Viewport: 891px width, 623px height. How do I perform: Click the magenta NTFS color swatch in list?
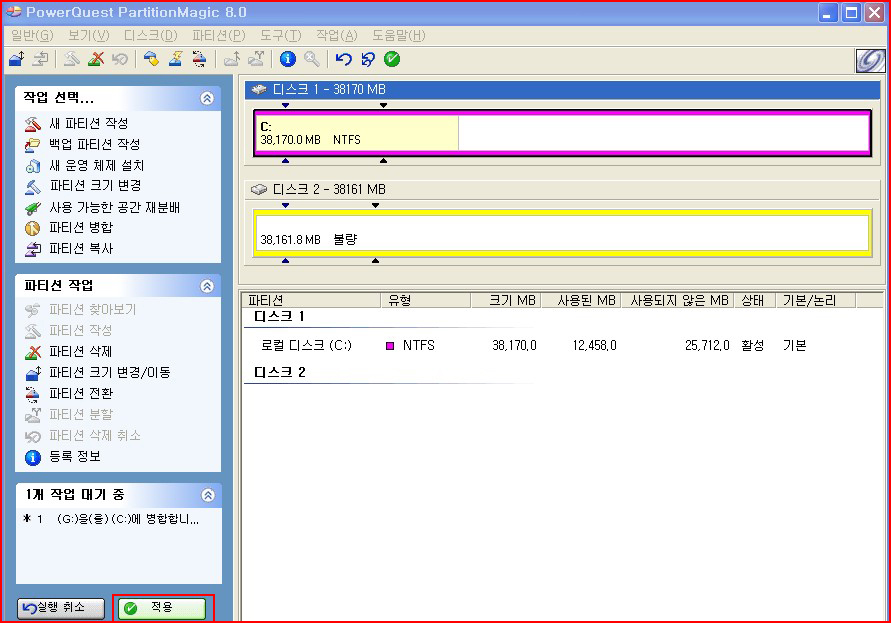390,346
